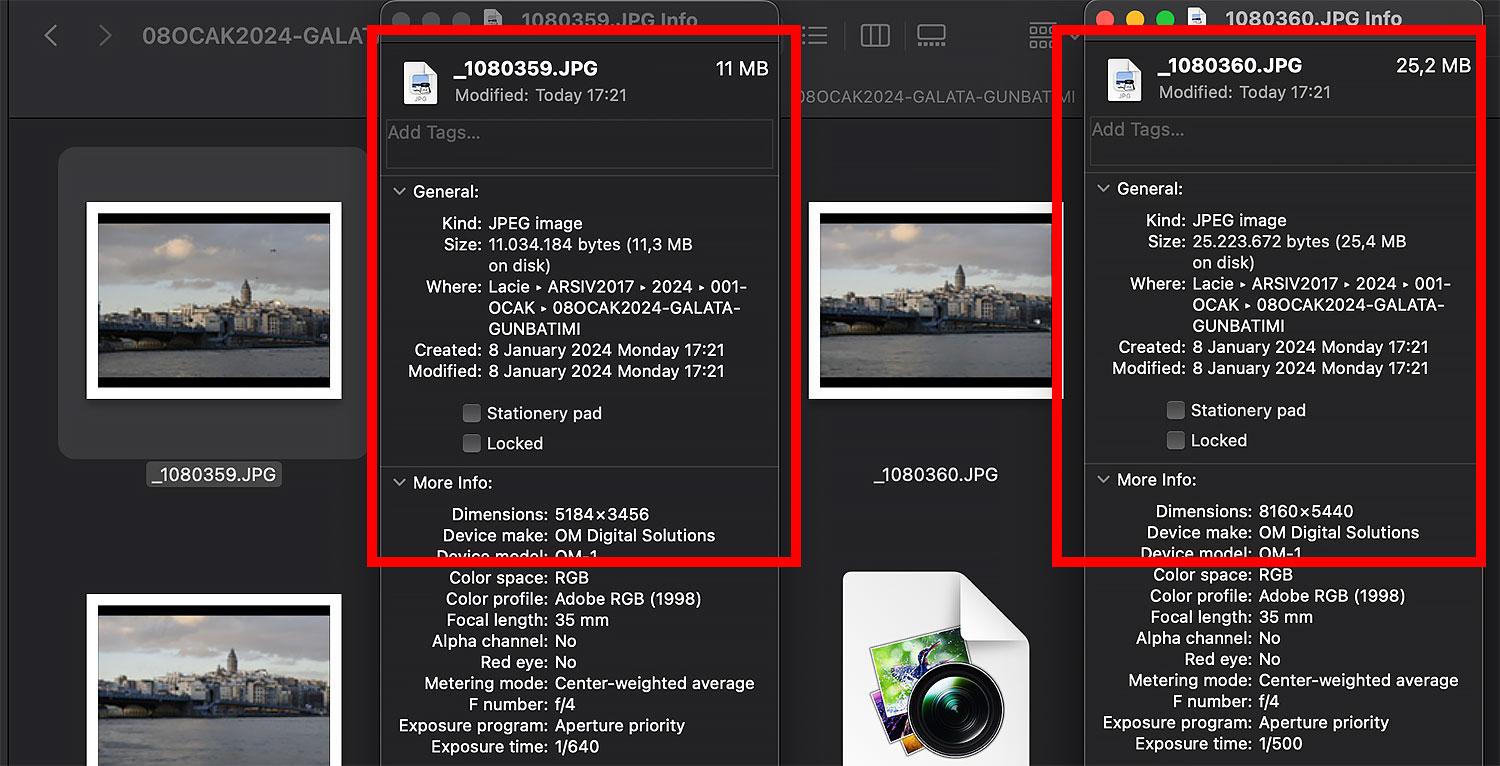
Task: Select the camera lens application file icon
Action: (935, 668)
